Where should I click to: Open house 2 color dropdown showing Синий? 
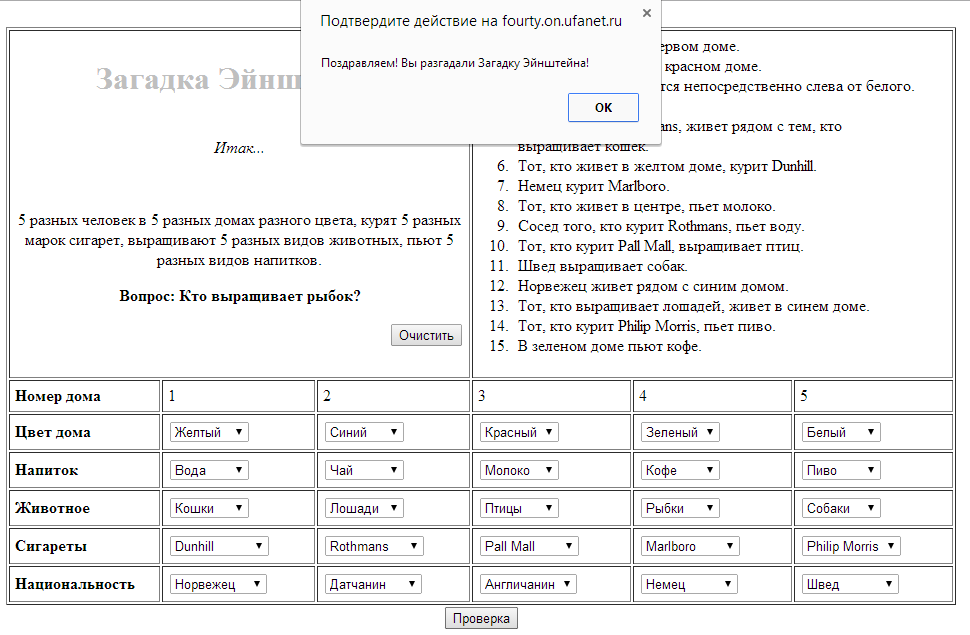coord(364,432)
